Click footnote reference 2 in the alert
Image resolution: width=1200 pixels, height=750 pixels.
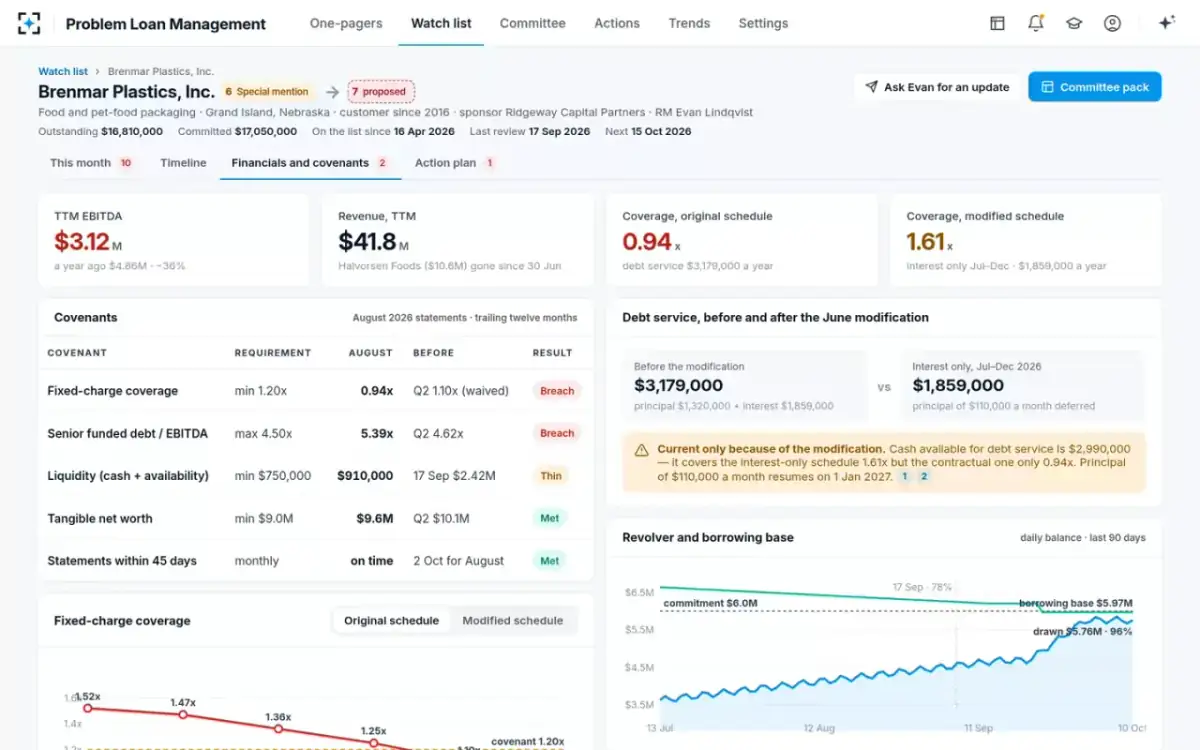click(x=924, y=477)
